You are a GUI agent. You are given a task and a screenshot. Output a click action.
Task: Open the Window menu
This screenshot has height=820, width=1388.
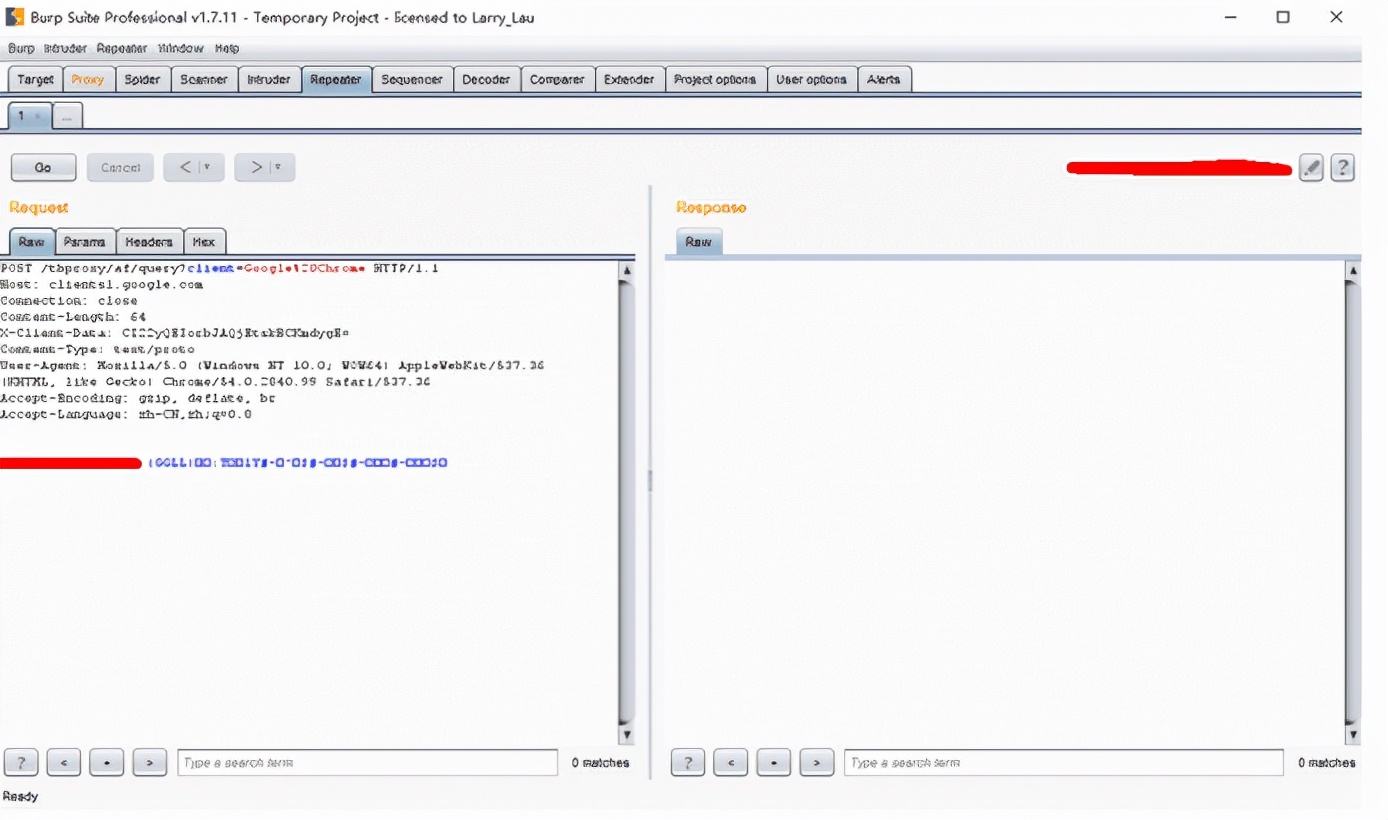click(x=181, y=48)
